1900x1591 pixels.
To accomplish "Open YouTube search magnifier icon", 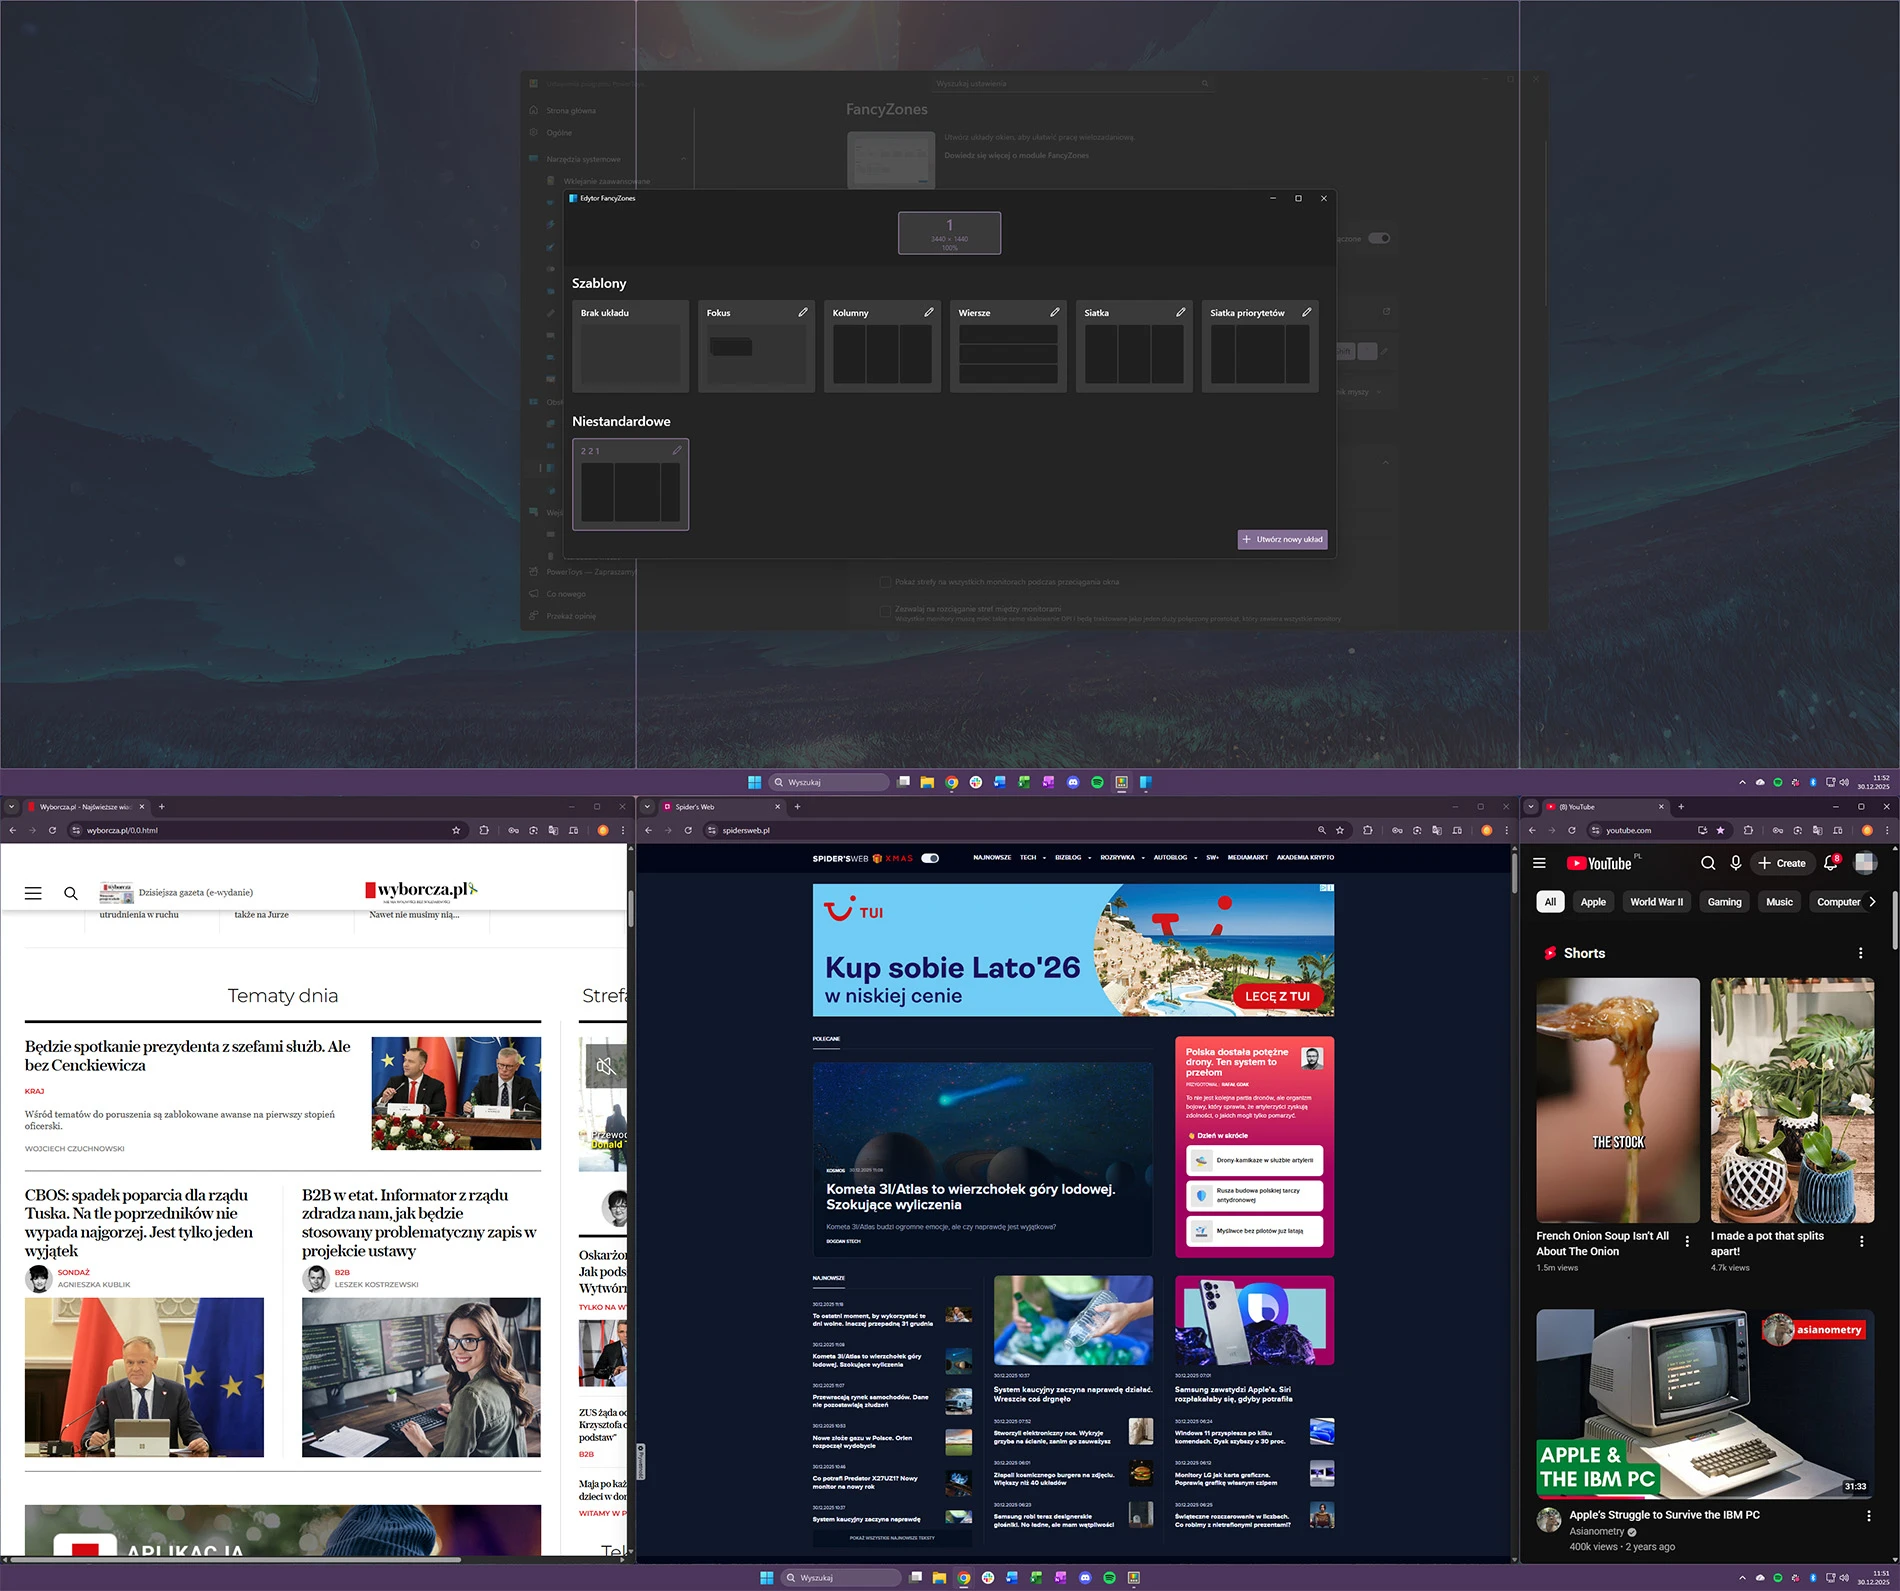I will (x=1708, y=863).
